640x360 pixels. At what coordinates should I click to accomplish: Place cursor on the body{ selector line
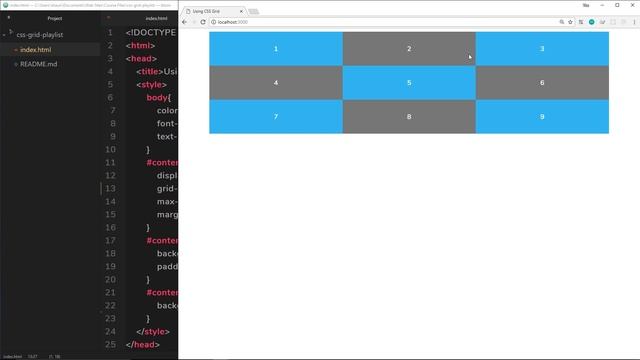pos(159,98)
